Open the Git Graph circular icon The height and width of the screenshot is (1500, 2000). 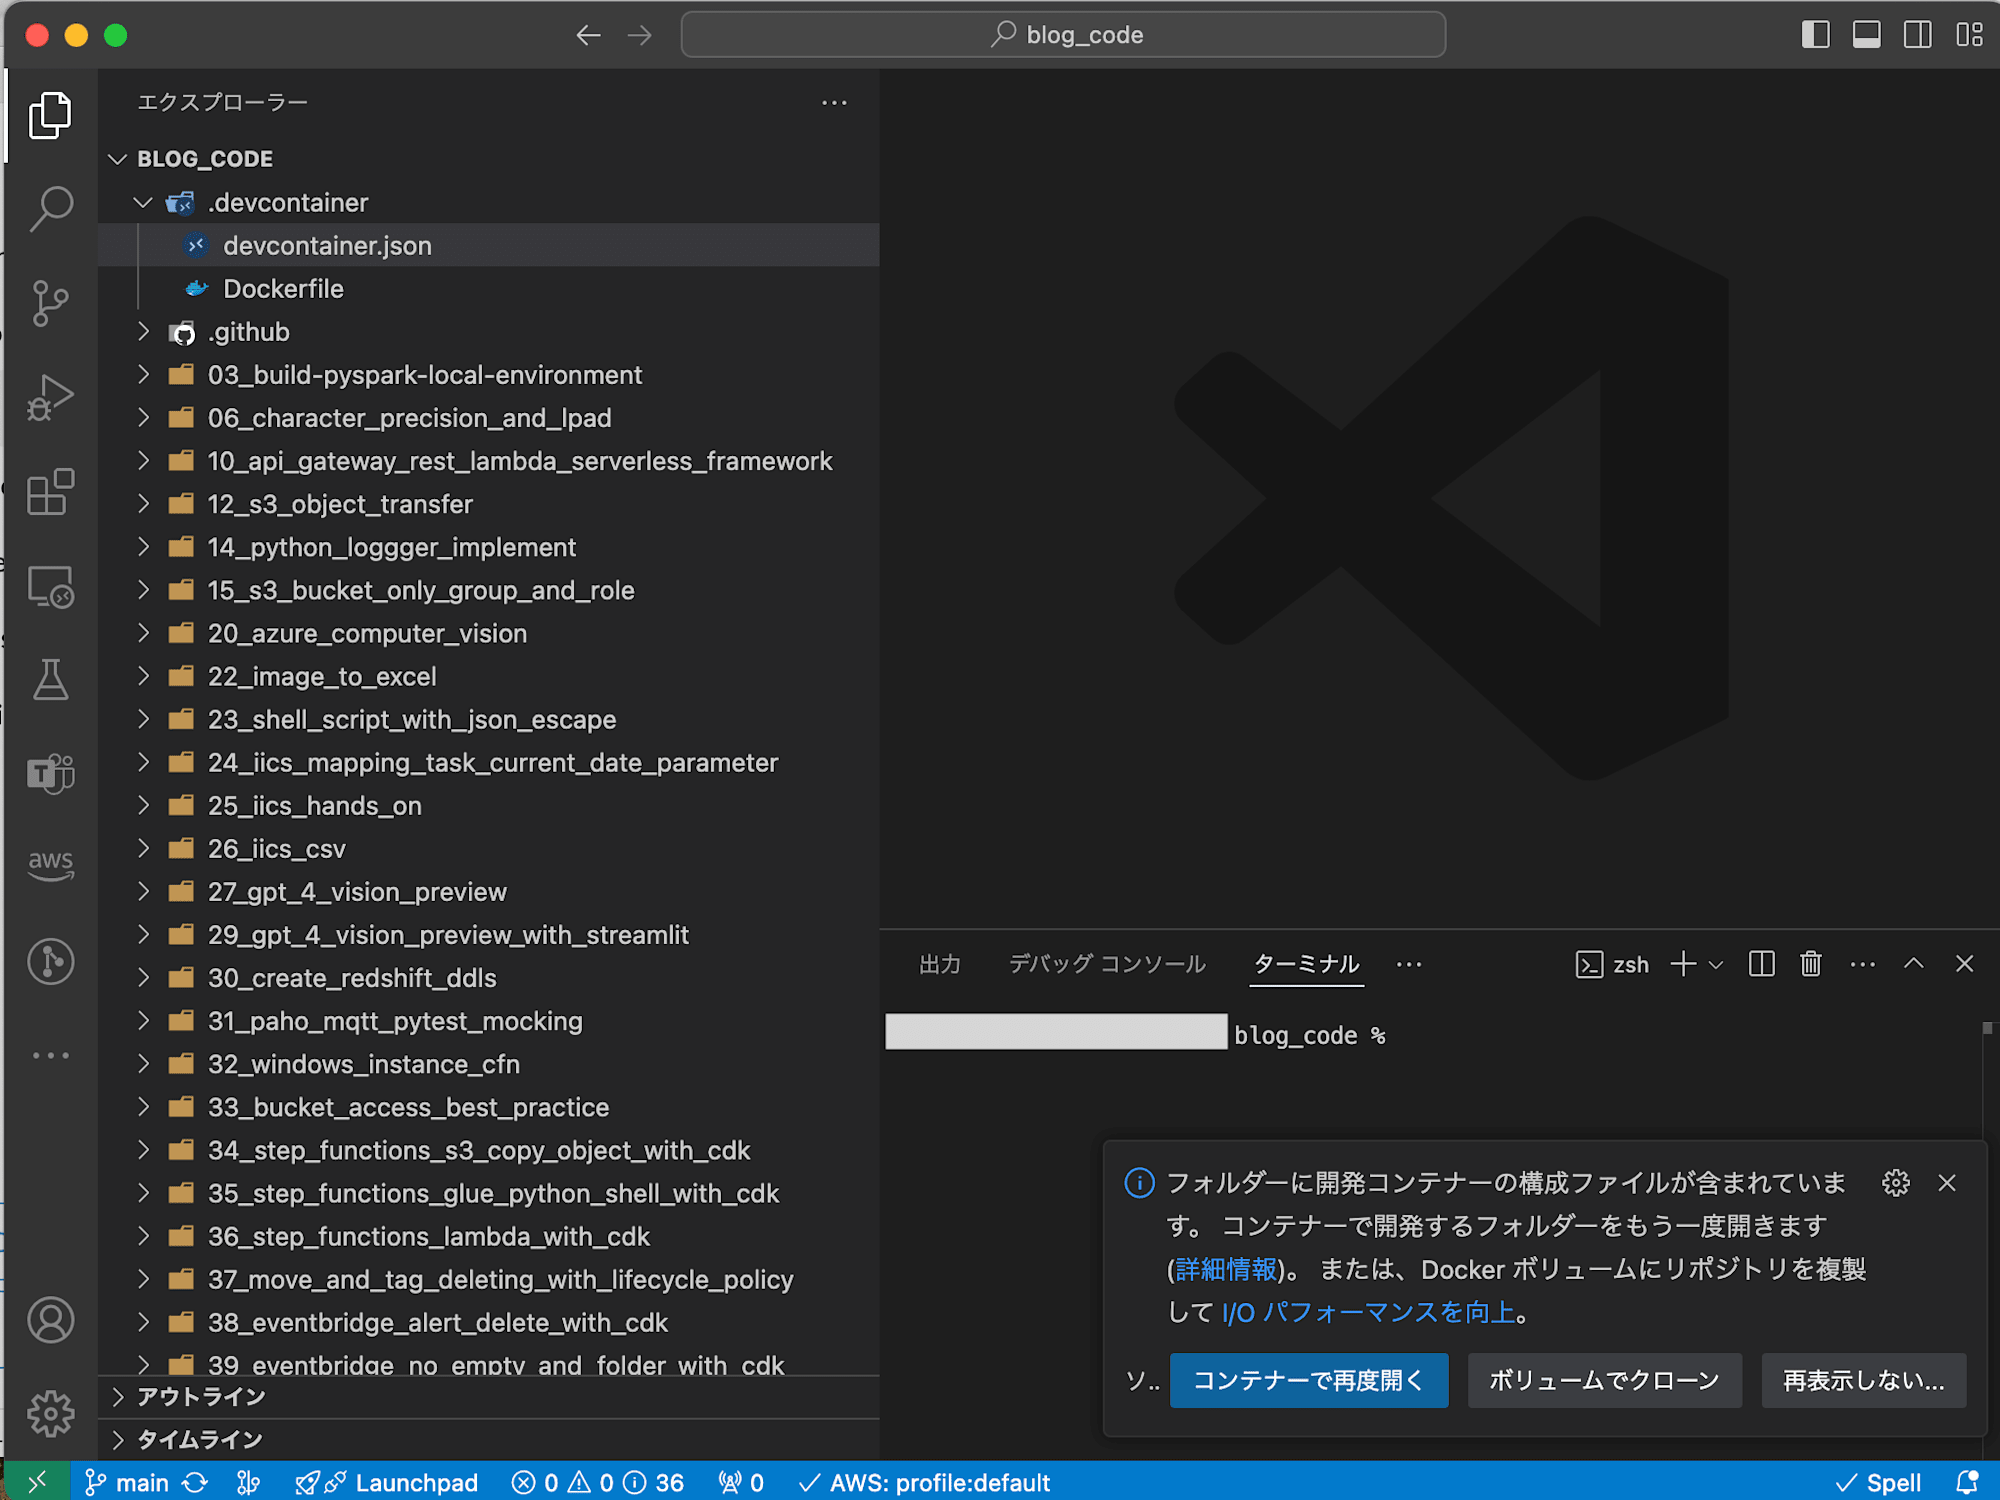pos(50,961)
